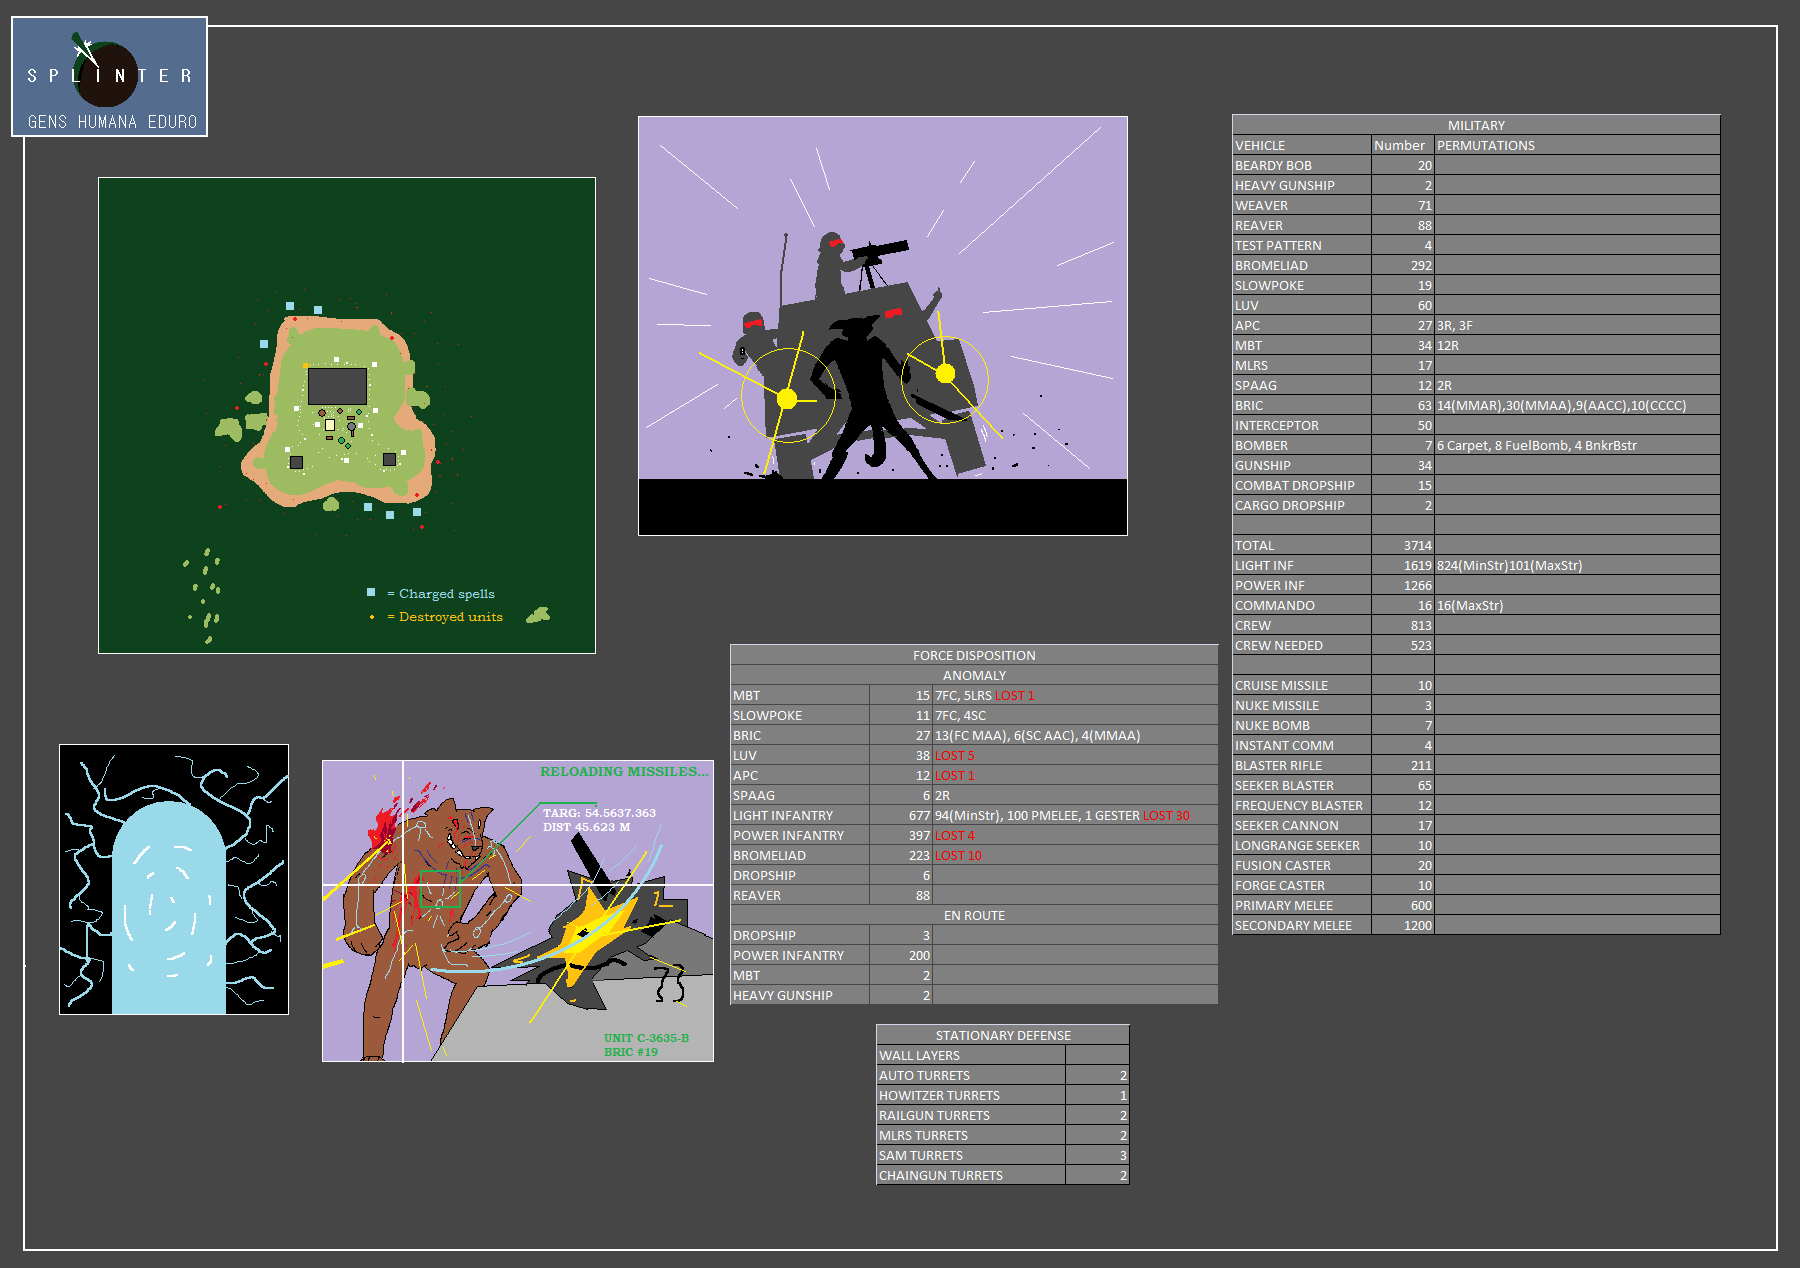Click the STATIONARY DEFENSE table header

coord(1002,1035)
